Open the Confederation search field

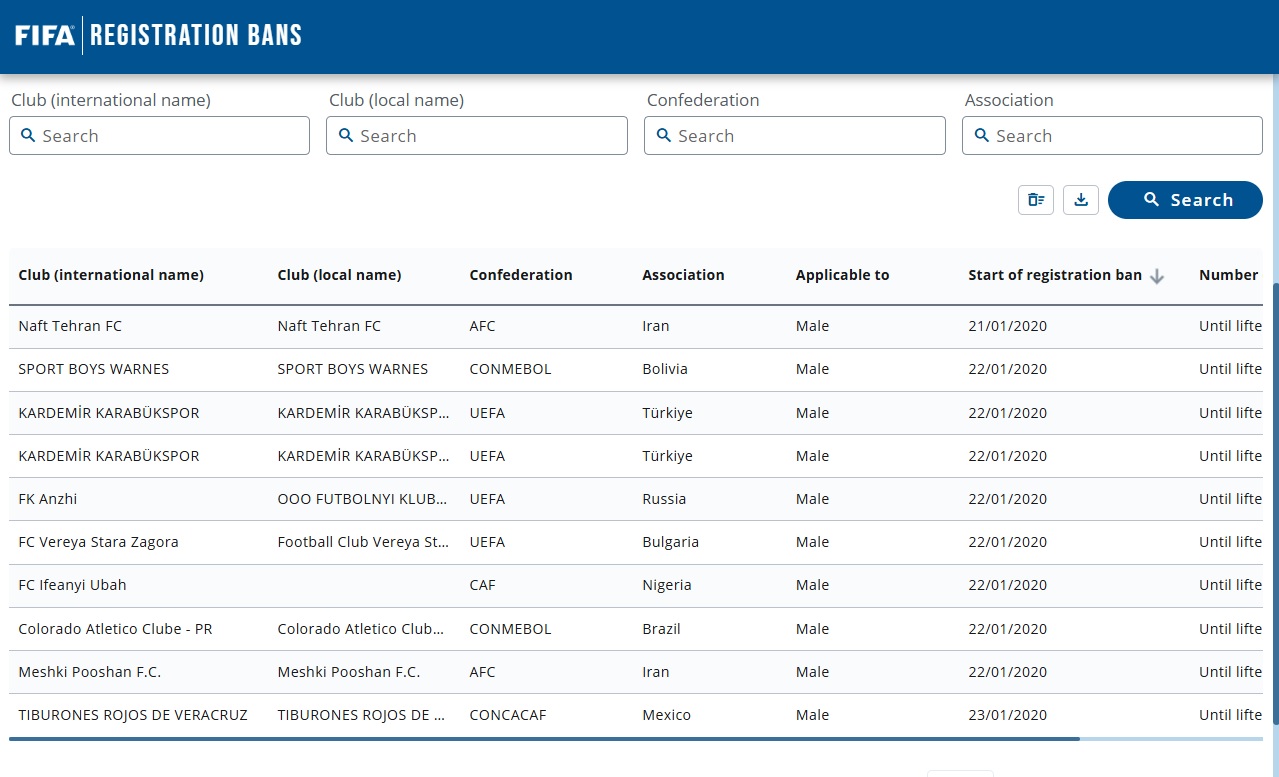(795, 136)
